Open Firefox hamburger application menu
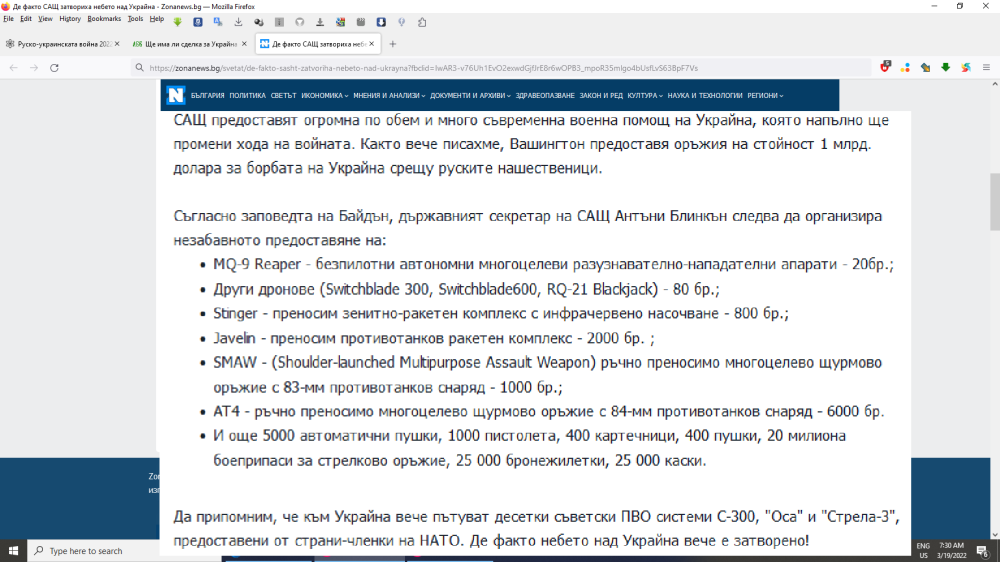Viewport: 1000px width, 562px height. (x=987, y=67)
